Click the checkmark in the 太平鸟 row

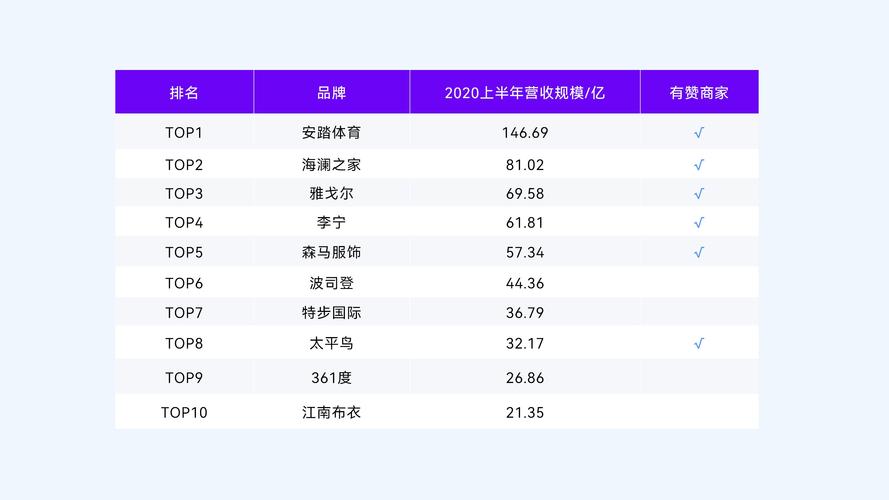pyautogui.click(x=698, y=343)
